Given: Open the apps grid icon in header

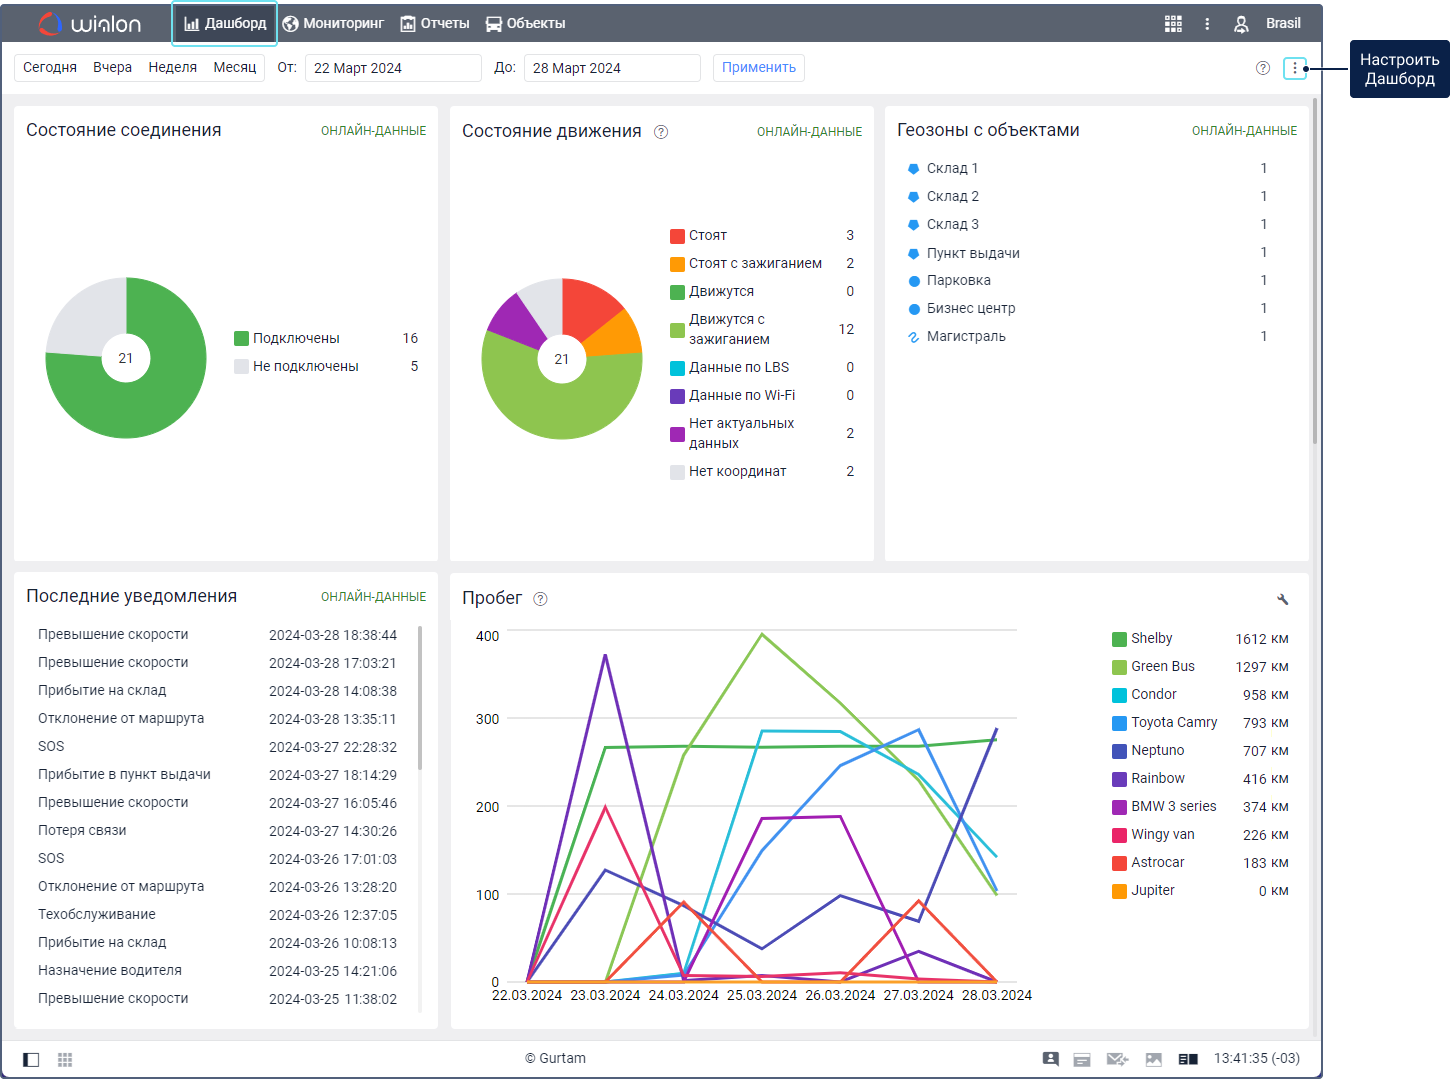Looking at the screenshot, I should click(1173, 24).
